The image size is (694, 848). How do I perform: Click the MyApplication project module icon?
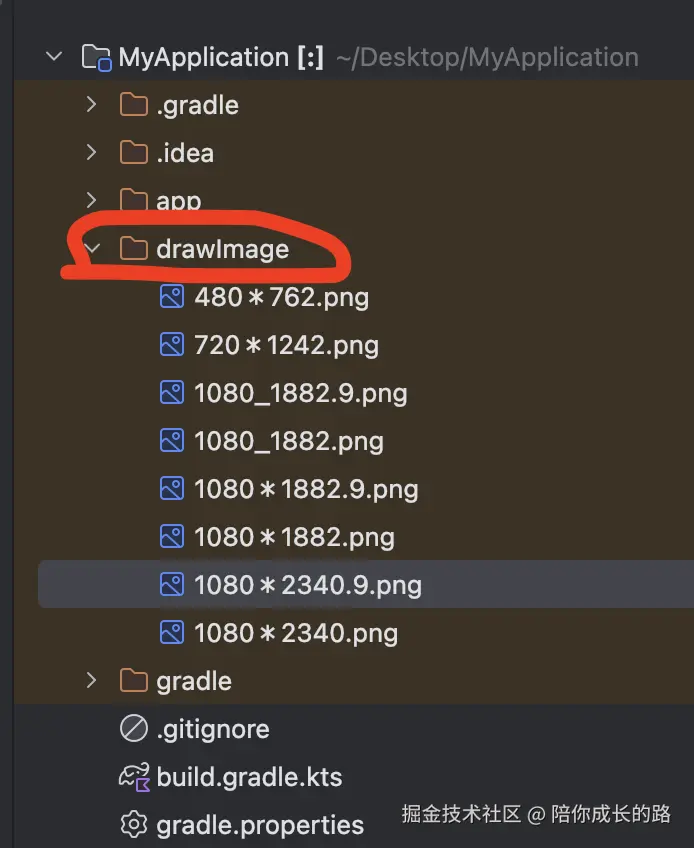tap(96, 57)
